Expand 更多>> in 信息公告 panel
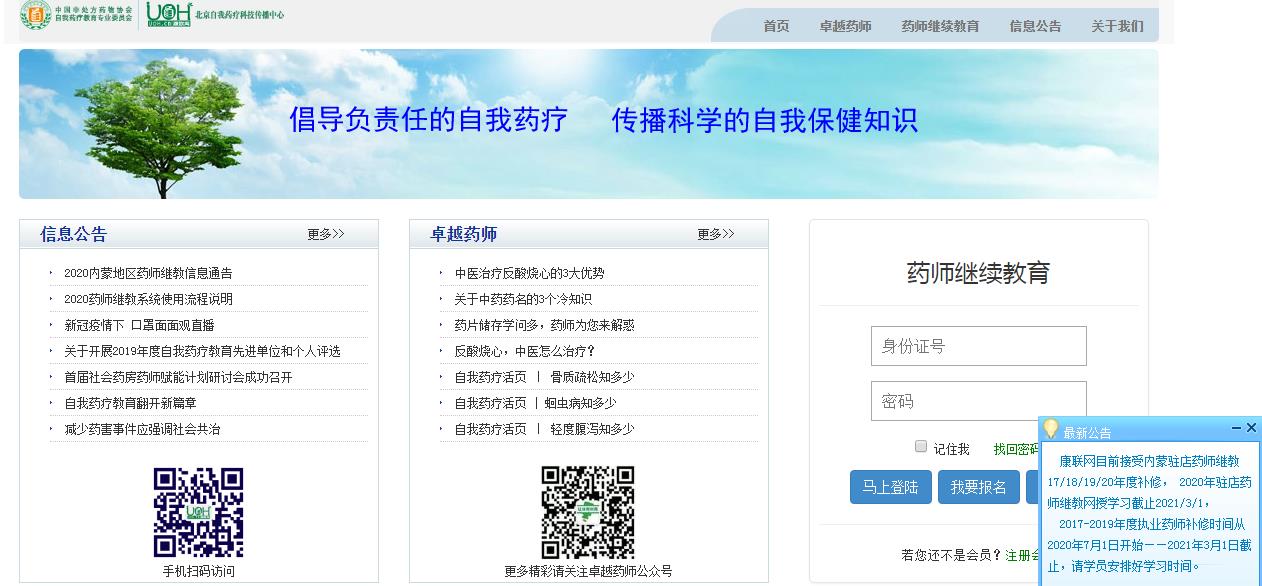The image size is (1262, 586). tap(326, 234)
